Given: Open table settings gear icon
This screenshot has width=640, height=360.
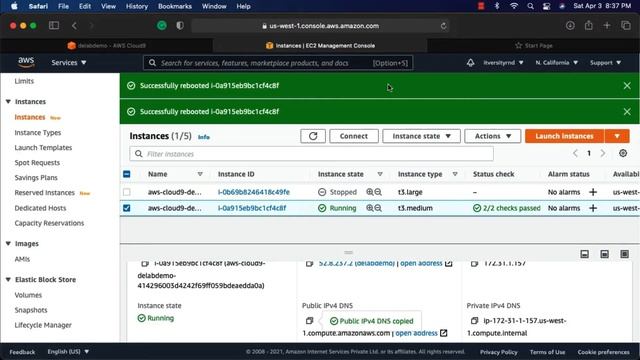Looking at the screenshot, I should click(623, 153).
